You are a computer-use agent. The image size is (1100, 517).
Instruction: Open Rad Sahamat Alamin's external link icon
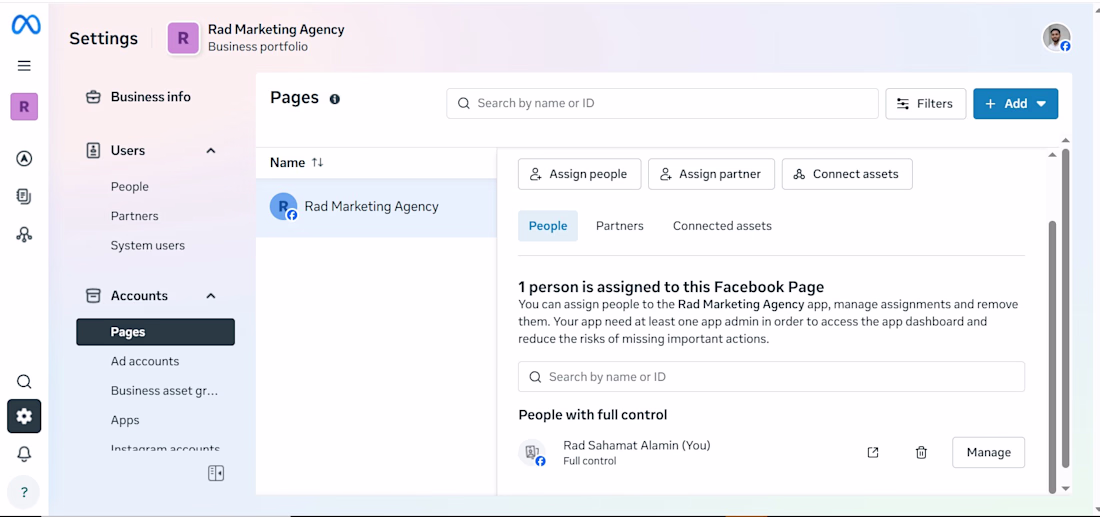pos(873,452)
